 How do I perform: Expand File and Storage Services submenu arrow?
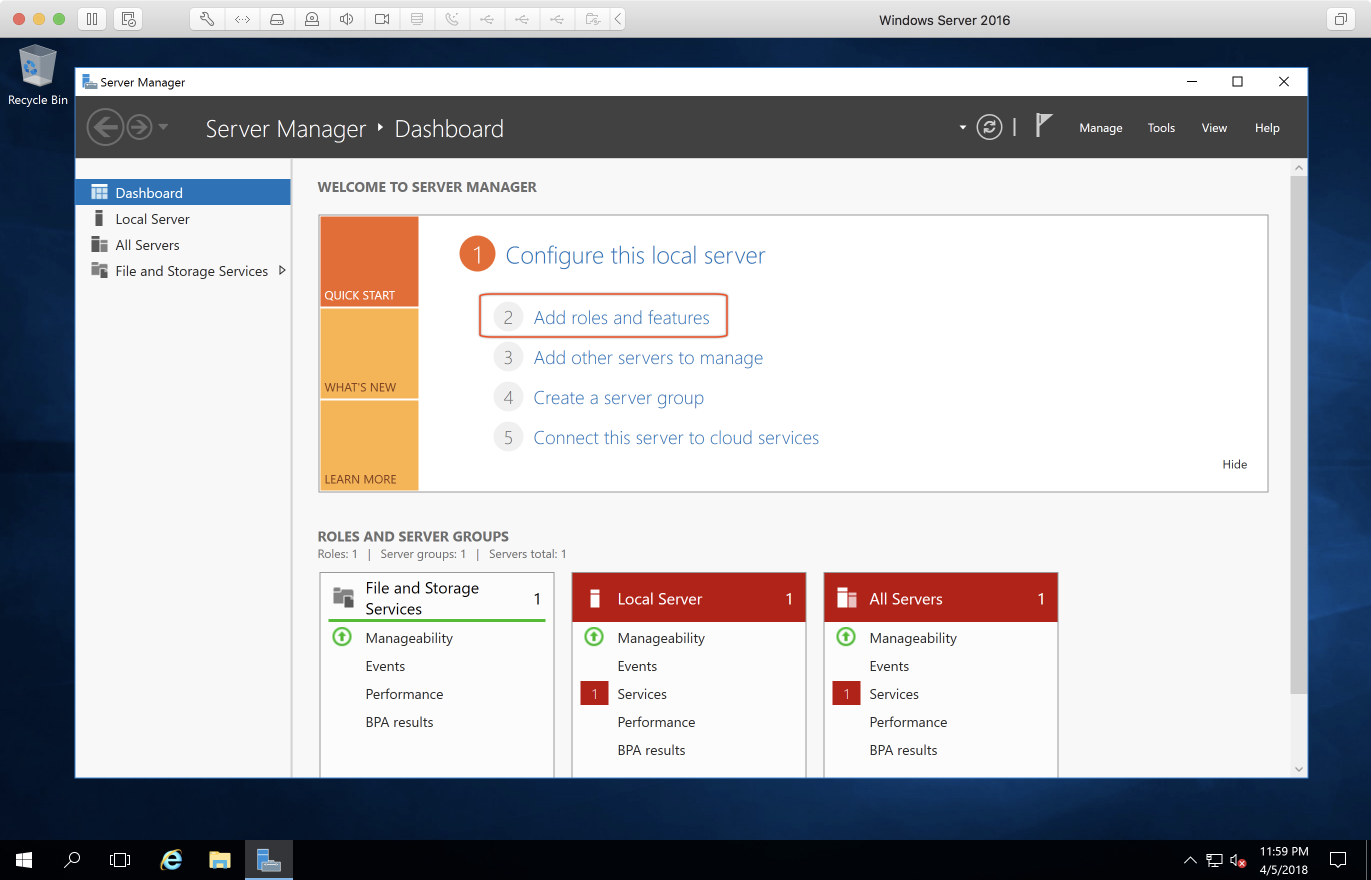pos(282,270)
